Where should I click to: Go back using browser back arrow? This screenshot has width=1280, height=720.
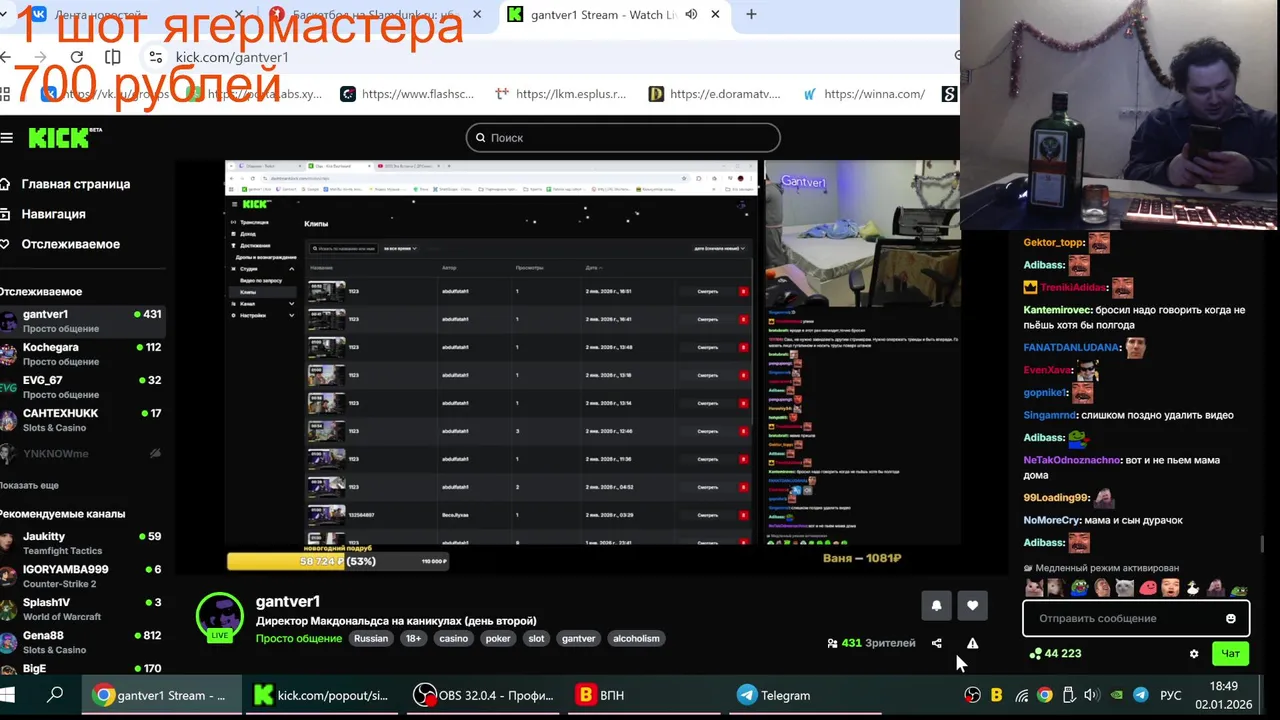point(7,57)
